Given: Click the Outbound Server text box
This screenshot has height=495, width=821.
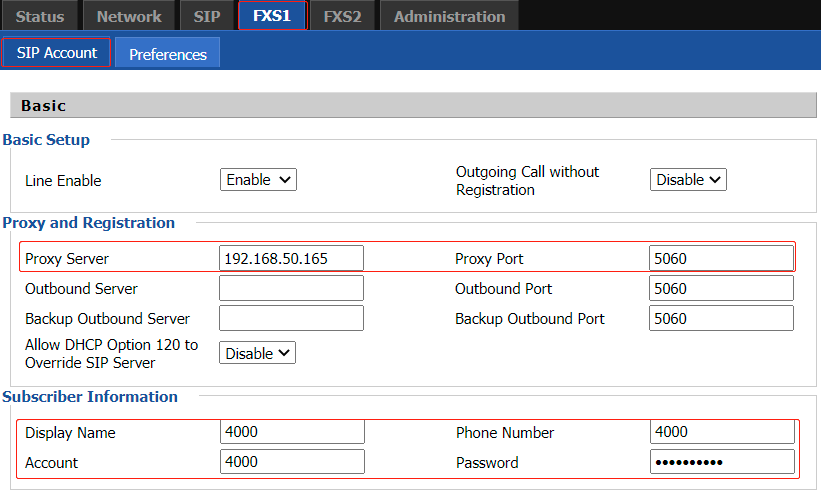Looking at the screenshot, I should click(291, 288).
